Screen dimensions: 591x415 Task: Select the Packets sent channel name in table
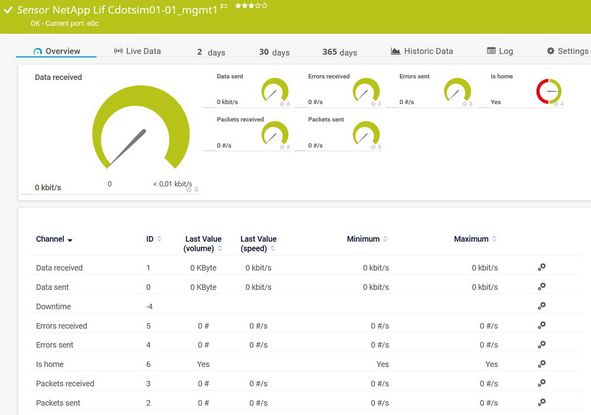[58, 403]
